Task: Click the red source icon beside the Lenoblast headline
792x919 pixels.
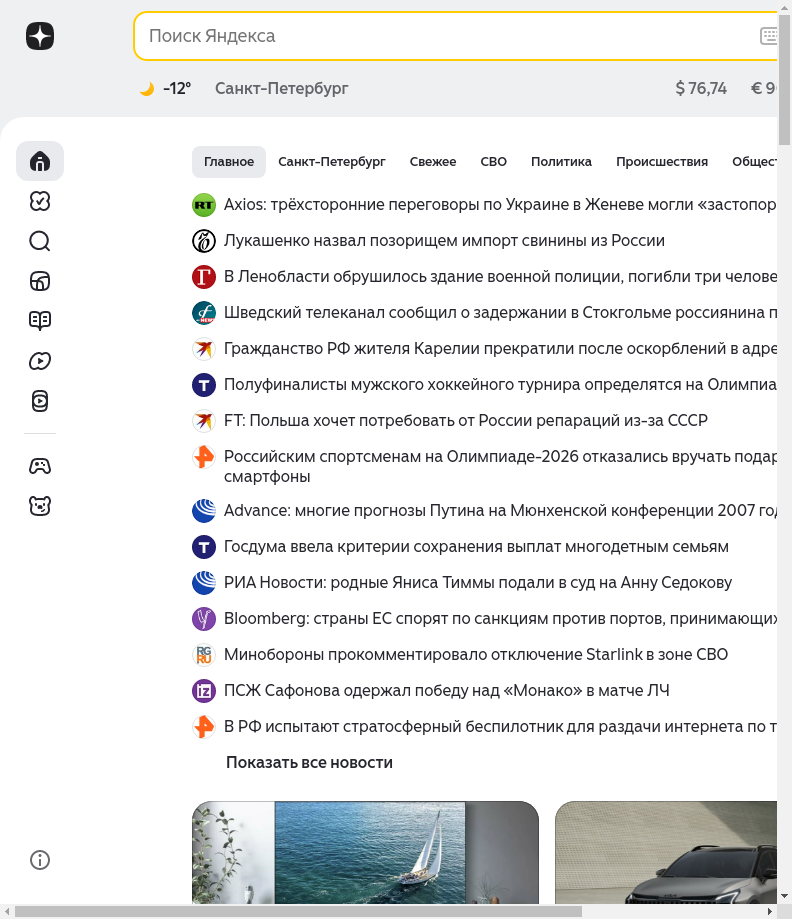Action: [x=204, y=277]
